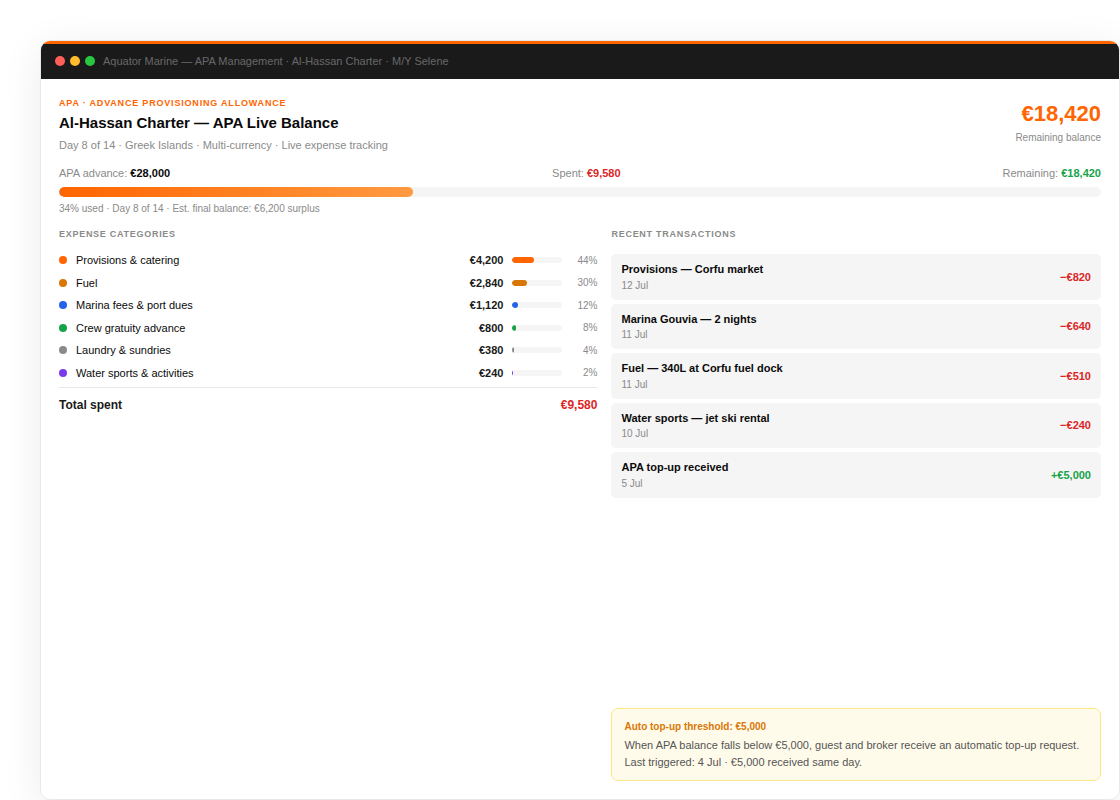Click the 'Al-Hassan Charter — APA Live Balance' heading

point(199,123)
